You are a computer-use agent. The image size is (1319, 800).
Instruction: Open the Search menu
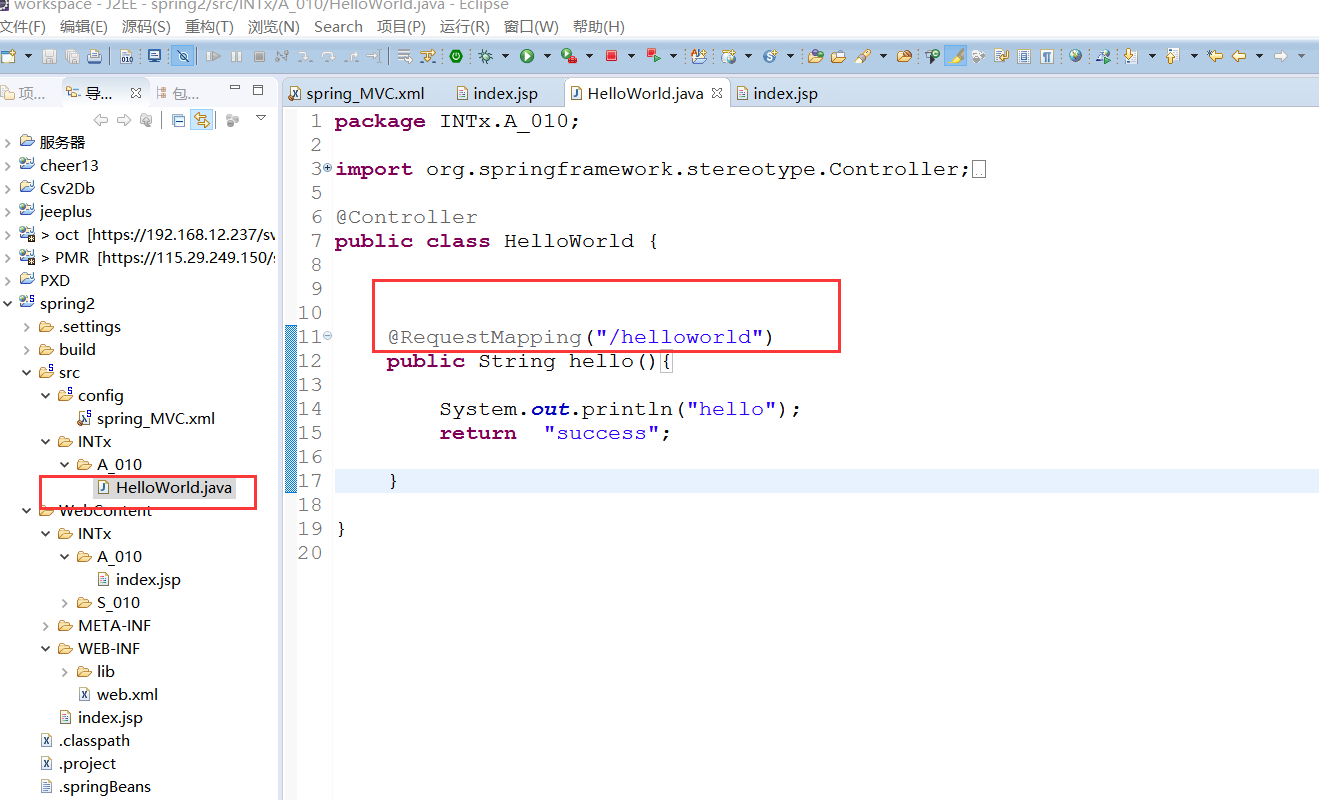click(x=338, y=26)
